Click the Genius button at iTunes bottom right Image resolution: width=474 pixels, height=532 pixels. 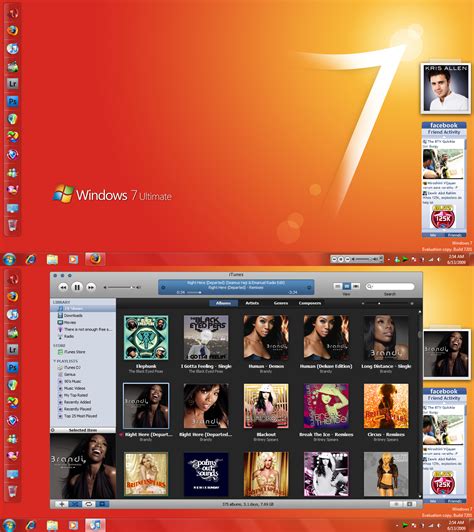click(396, 504)
